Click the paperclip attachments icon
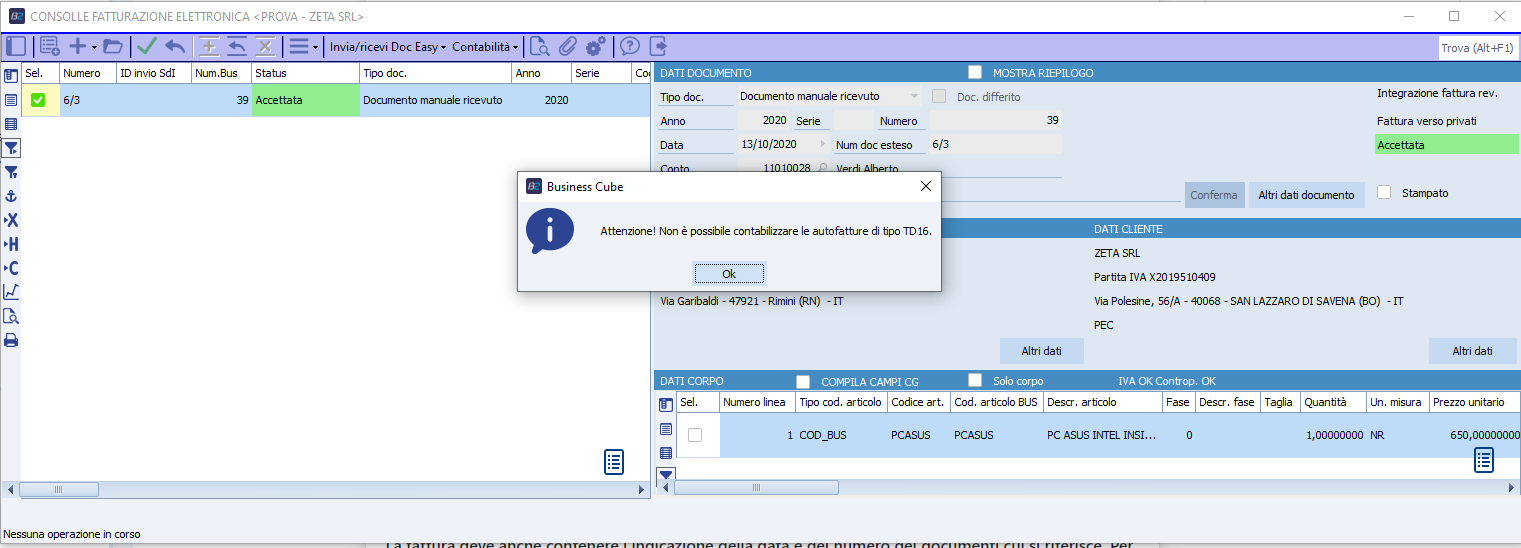 [568, 46]
